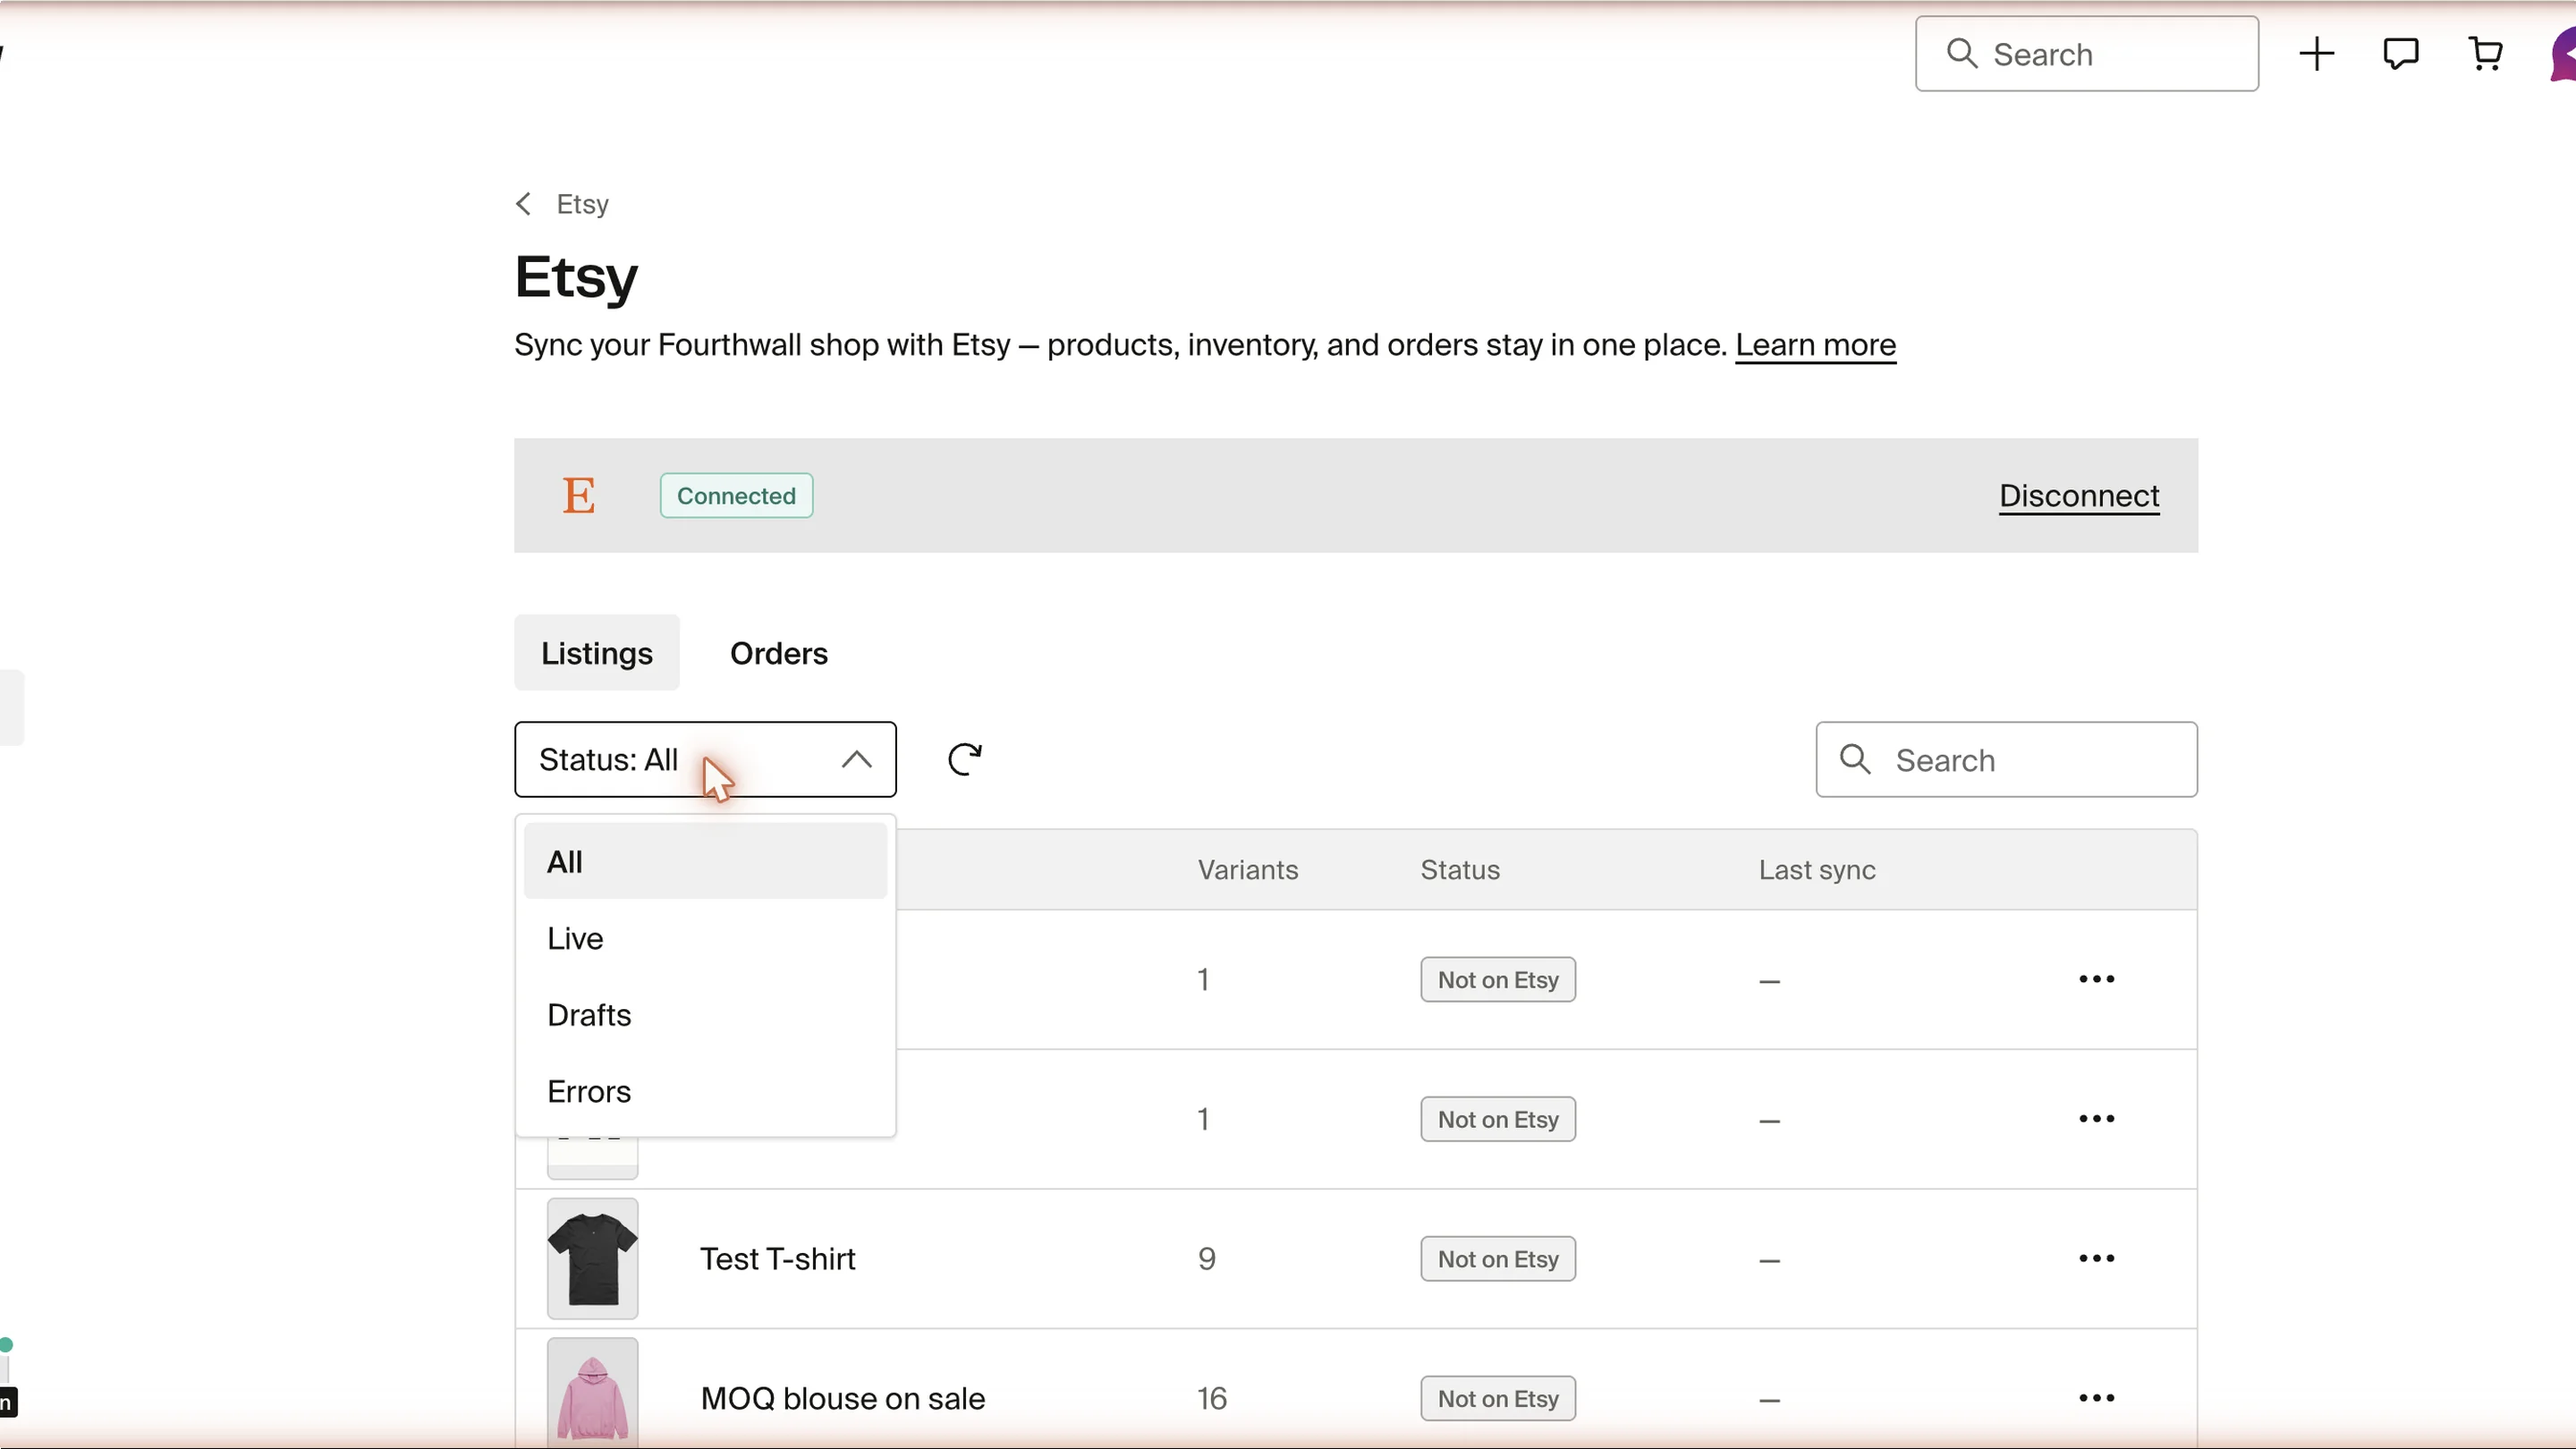Image resolution: width=2576 pixels, height=1449 pixels.
Task: Focus the listings Search field
Action: 2006,759
